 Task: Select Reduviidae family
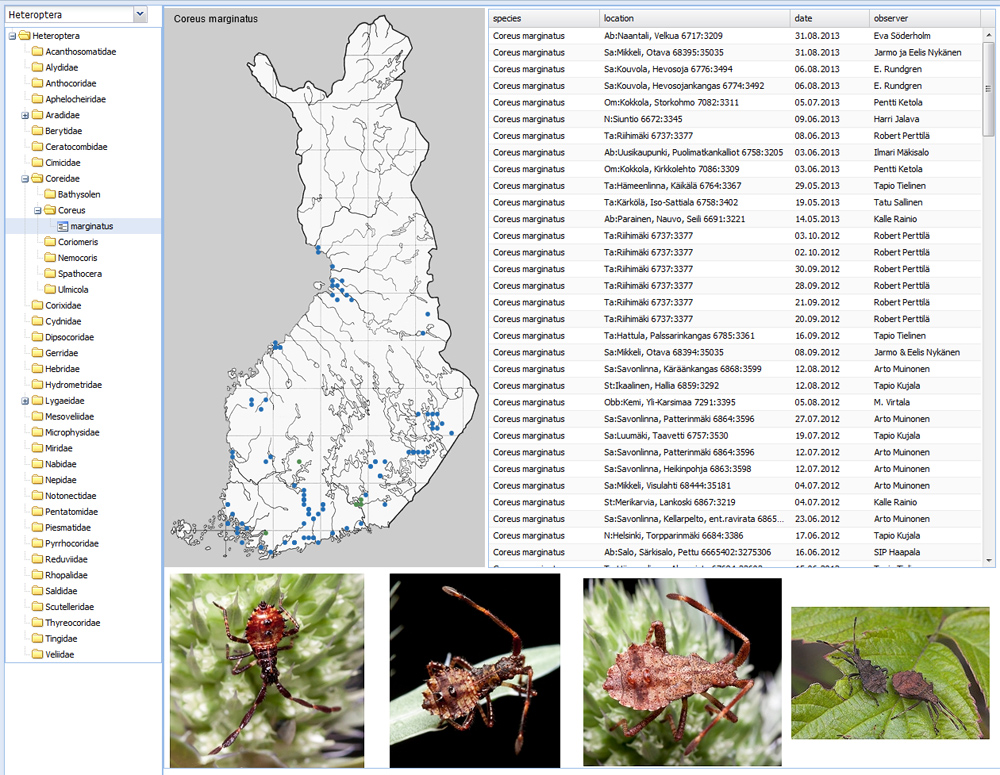(x=66, y=559)
